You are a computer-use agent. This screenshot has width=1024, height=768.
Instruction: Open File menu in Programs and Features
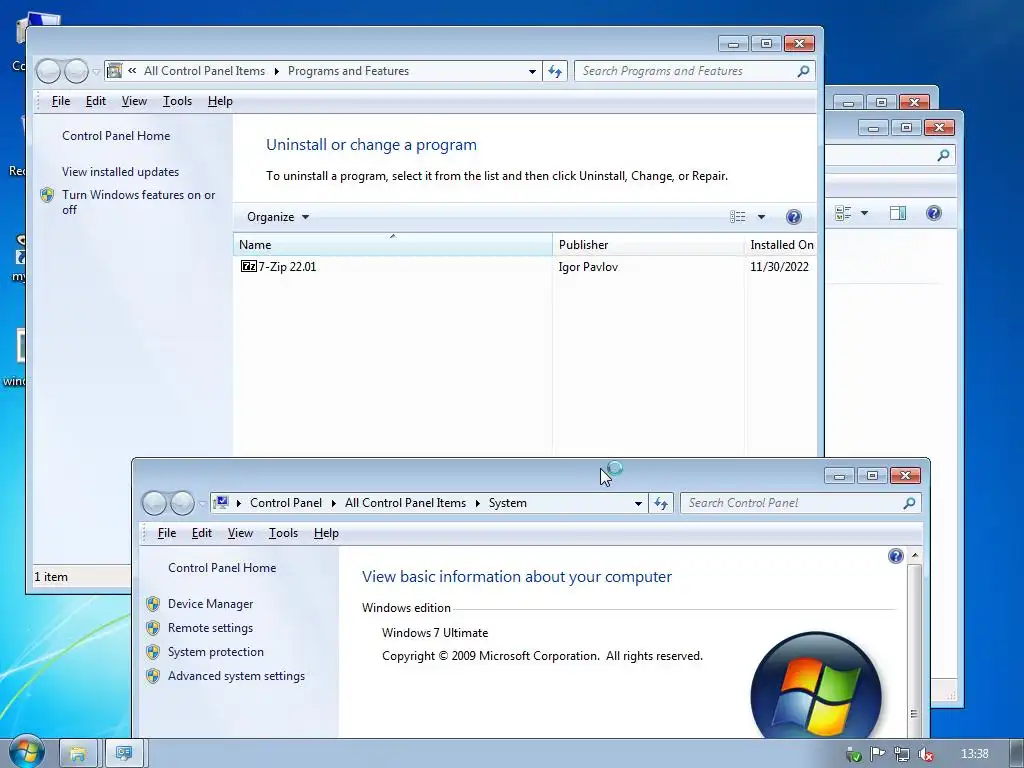click(x=61, y=101)
